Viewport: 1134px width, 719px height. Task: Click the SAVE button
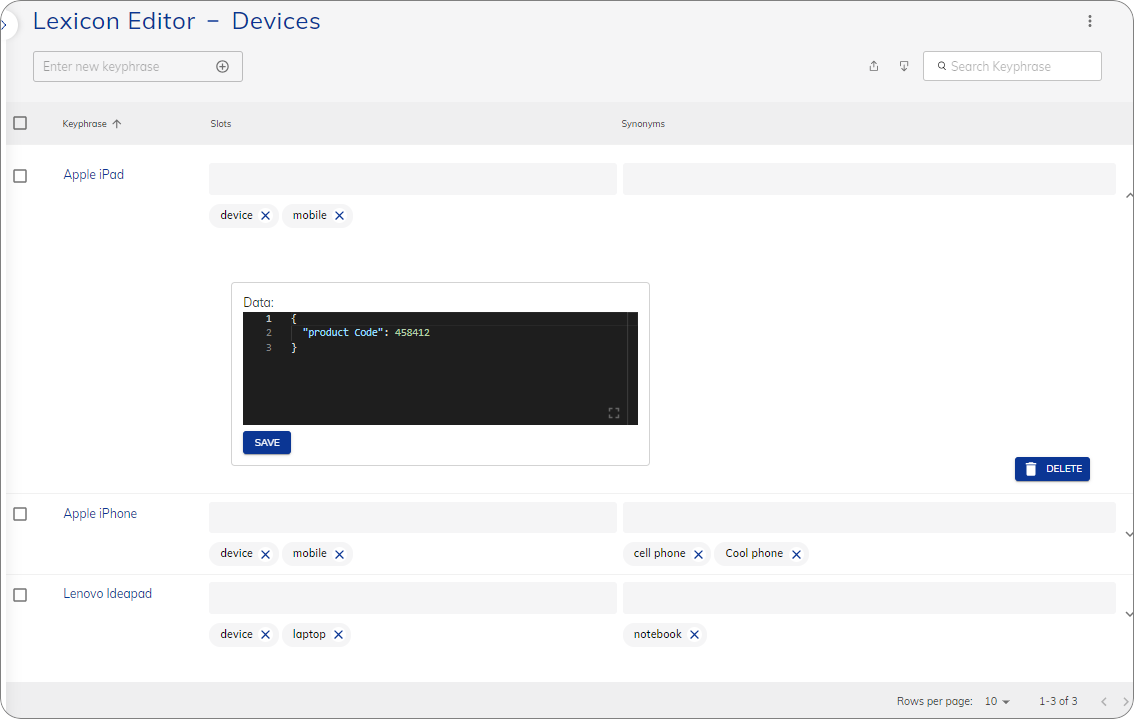(x=267, y=443)
